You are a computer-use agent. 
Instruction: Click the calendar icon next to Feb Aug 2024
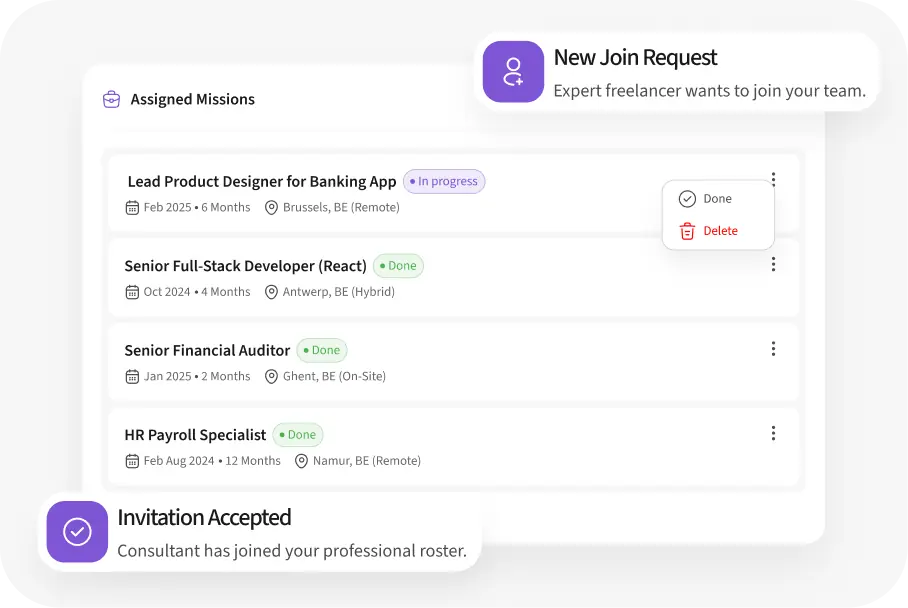132,461
